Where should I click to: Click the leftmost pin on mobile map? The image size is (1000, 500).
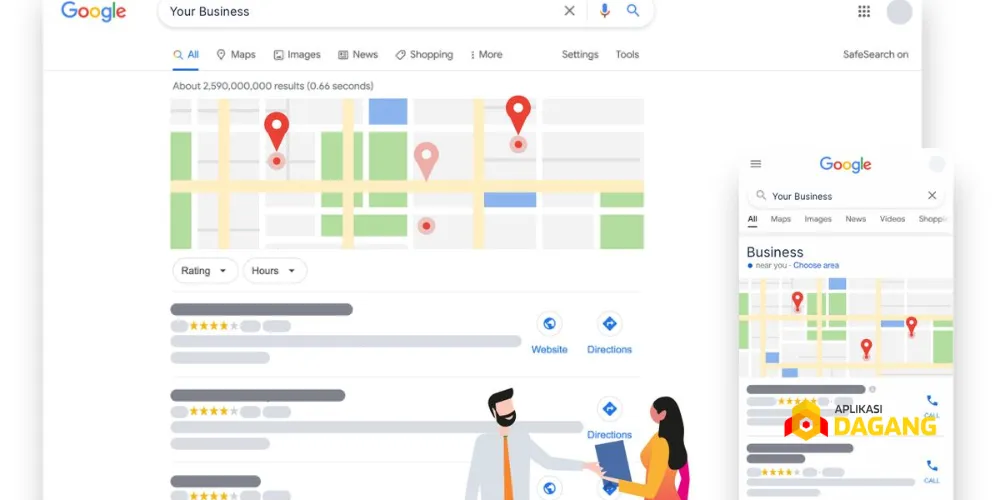797,300
